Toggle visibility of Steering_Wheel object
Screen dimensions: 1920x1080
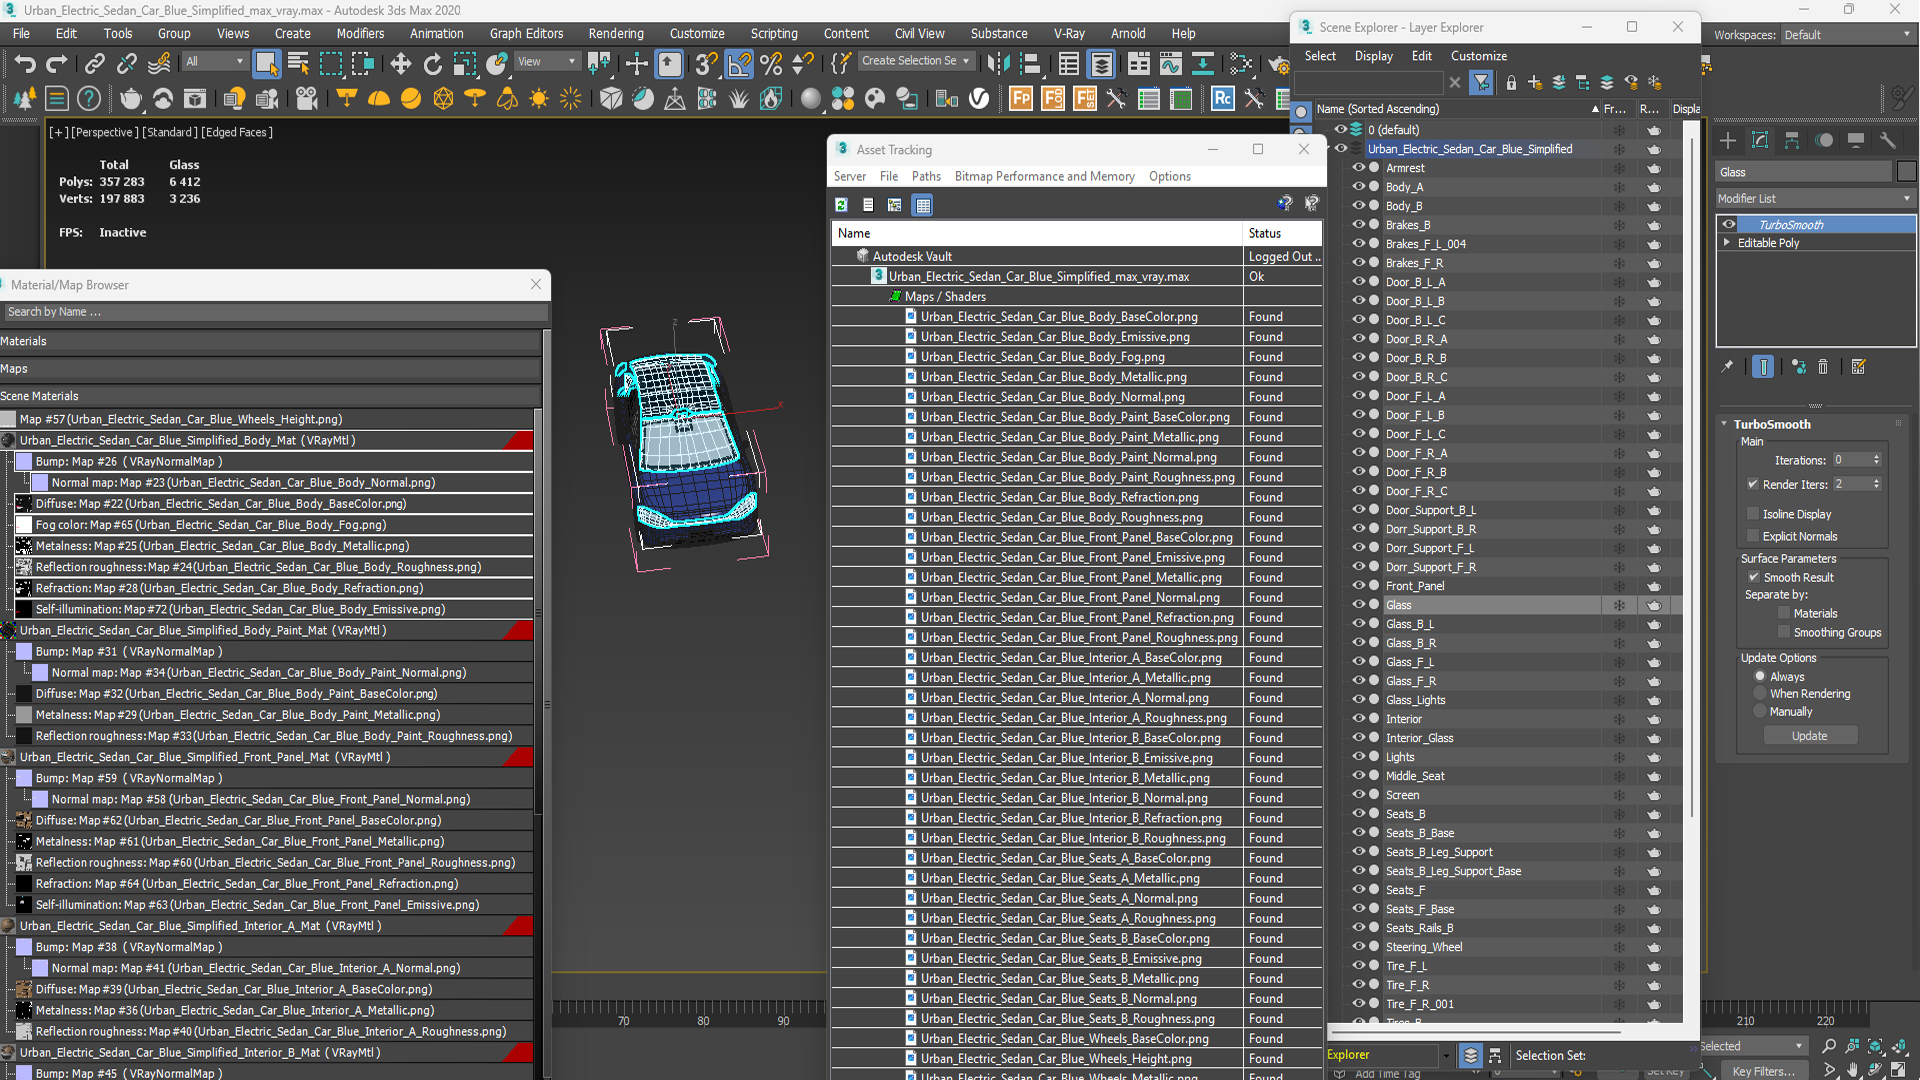click(1358, 946)
